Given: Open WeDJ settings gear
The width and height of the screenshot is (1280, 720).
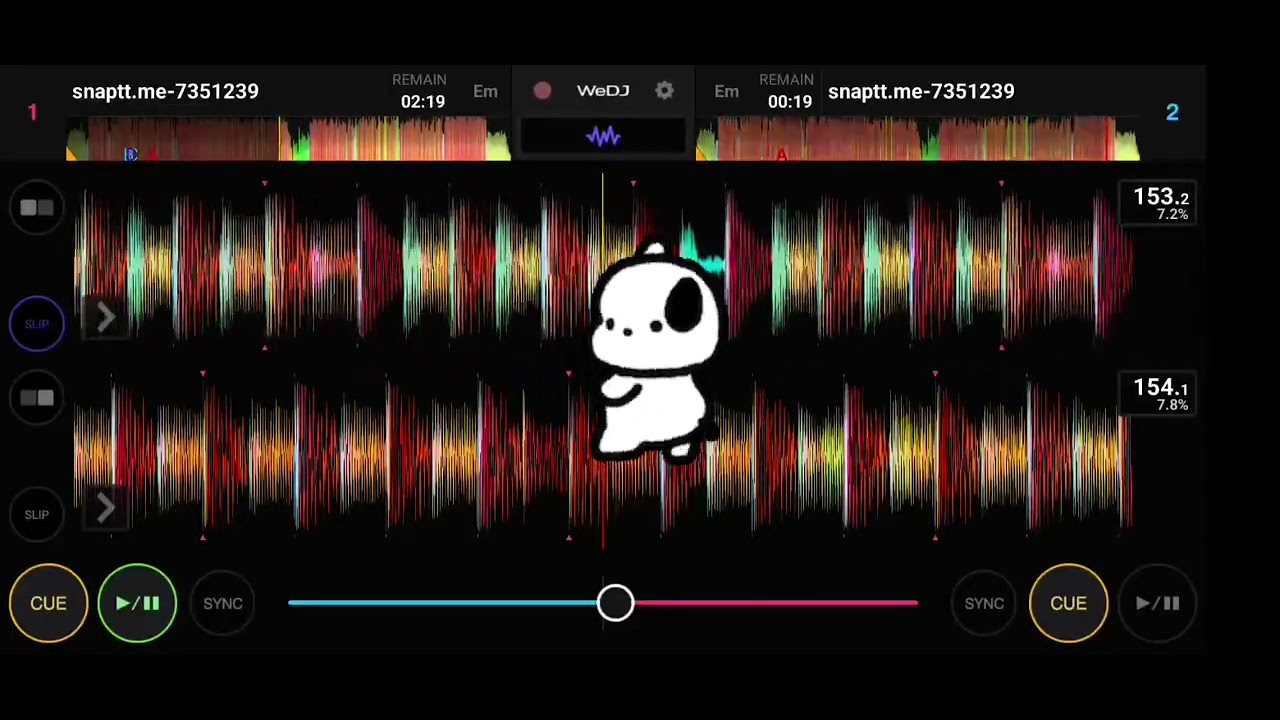Looking at the screenshot, I should coord(664,91).
